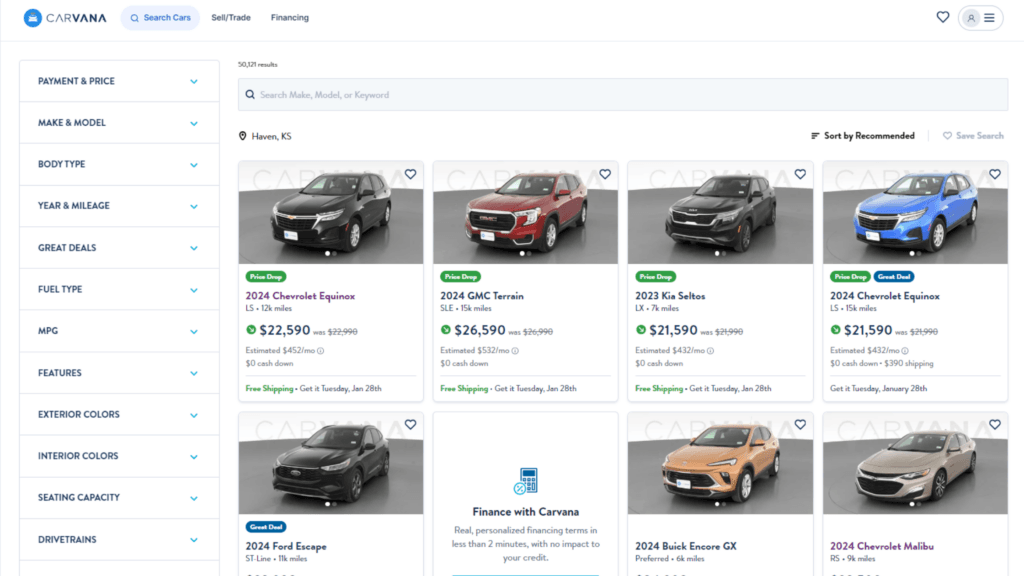Open the account profile icon
The width and height of the screenshot is (1024, 576).
[971, 18]
